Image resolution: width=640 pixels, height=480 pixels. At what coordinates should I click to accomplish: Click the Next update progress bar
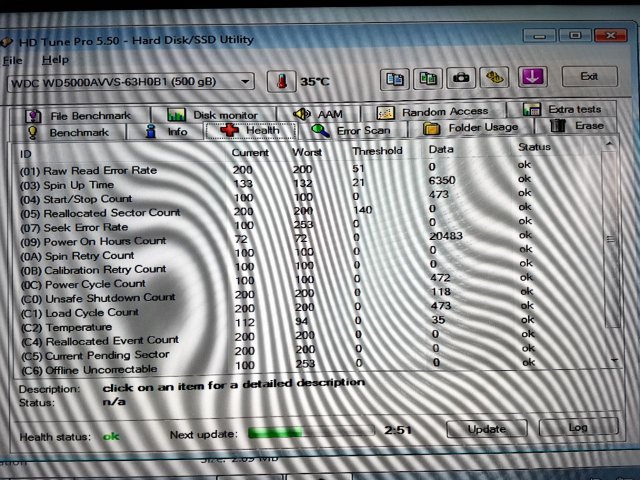coord(311,432)
